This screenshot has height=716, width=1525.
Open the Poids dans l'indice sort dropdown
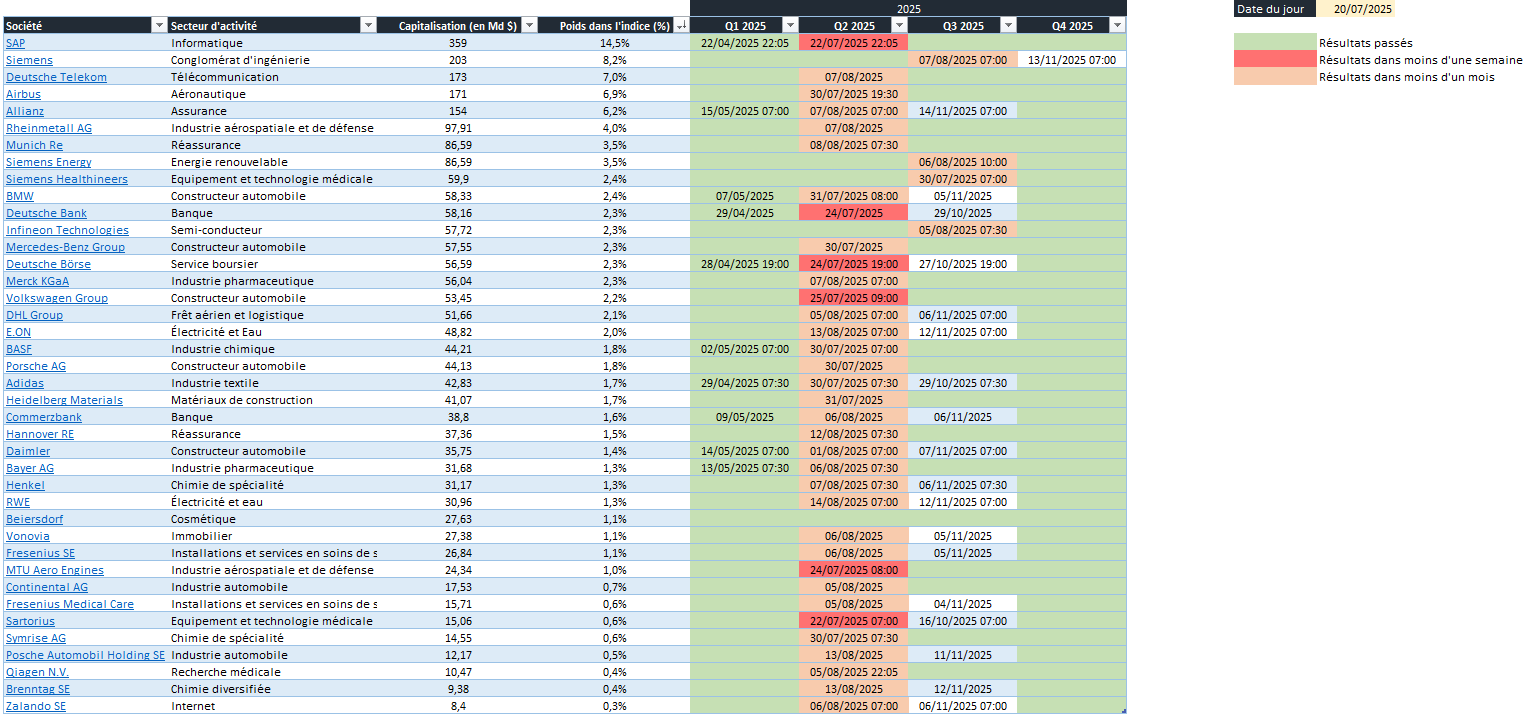coord(681,25)
